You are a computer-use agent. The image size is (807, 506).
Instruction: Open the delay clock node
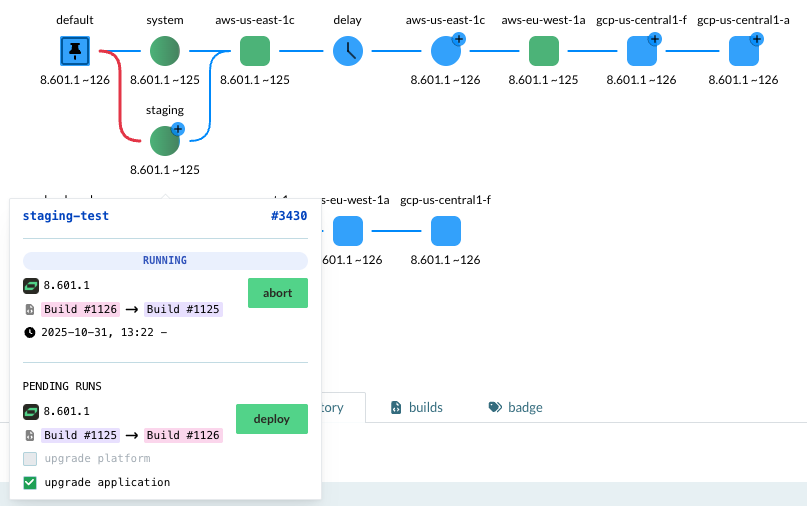pyautogui.click(x=348, y=51)
